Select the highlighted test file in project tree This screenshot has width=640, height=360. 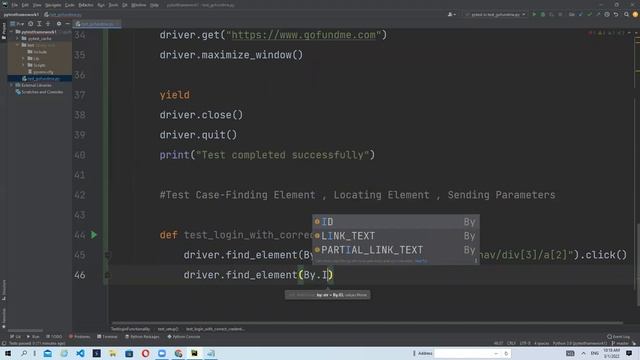tap(40, 78)
